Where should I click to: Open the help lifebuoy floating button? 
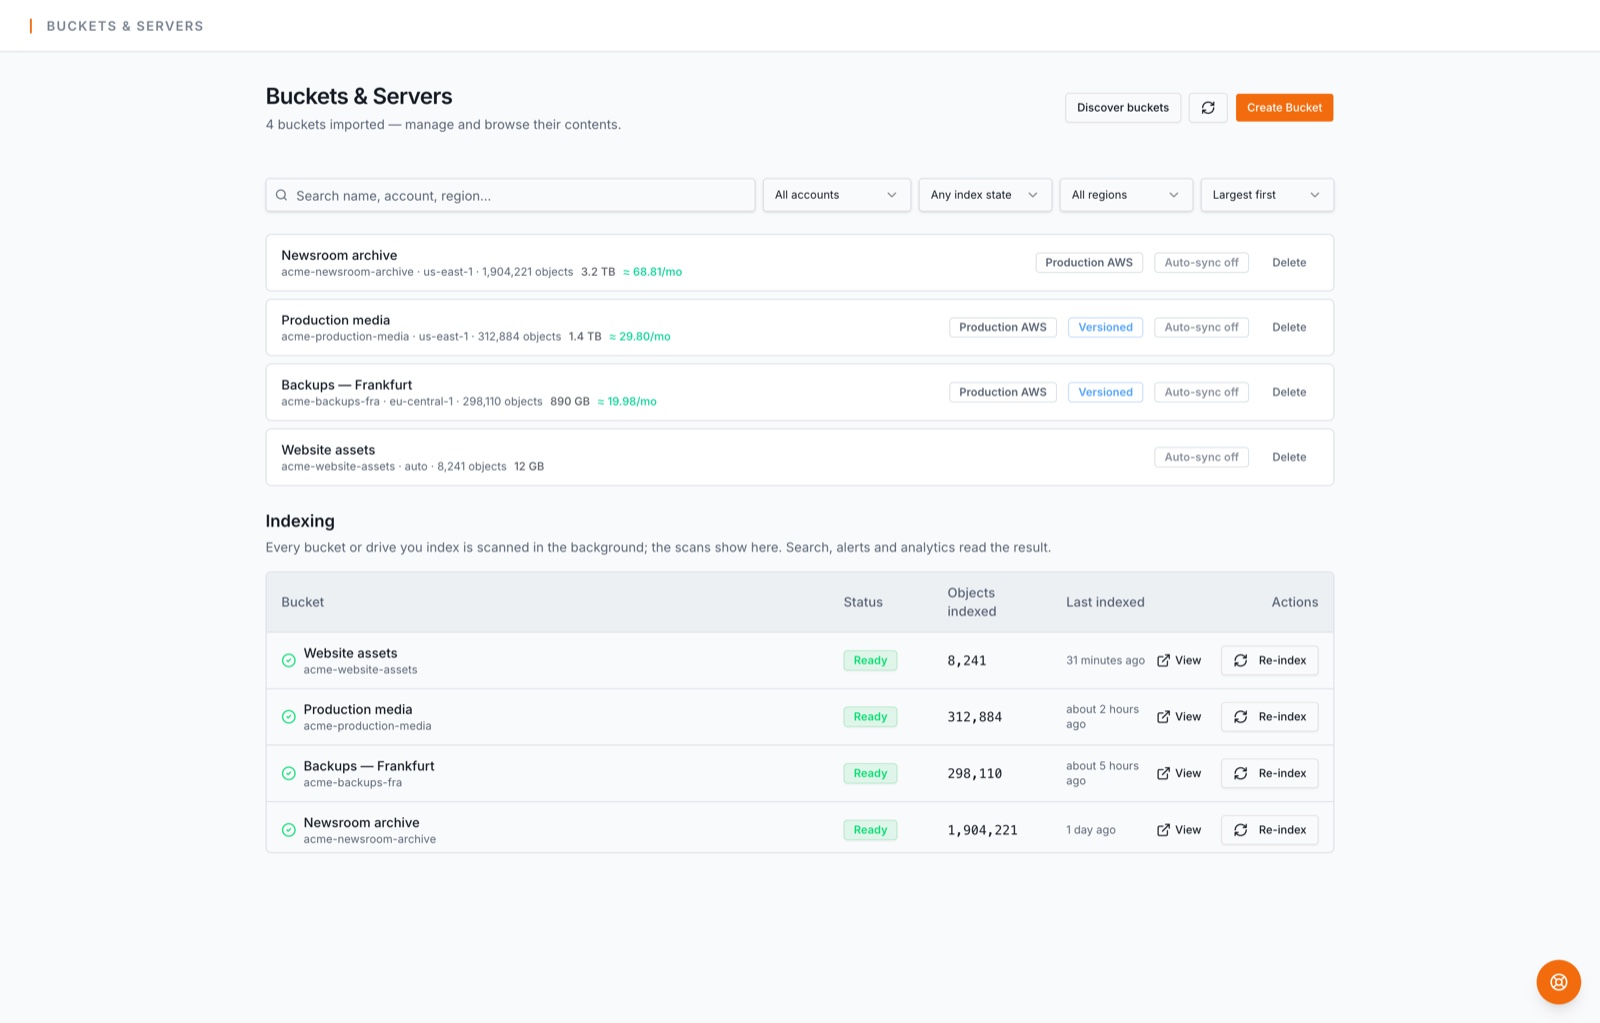(1558, 982)
